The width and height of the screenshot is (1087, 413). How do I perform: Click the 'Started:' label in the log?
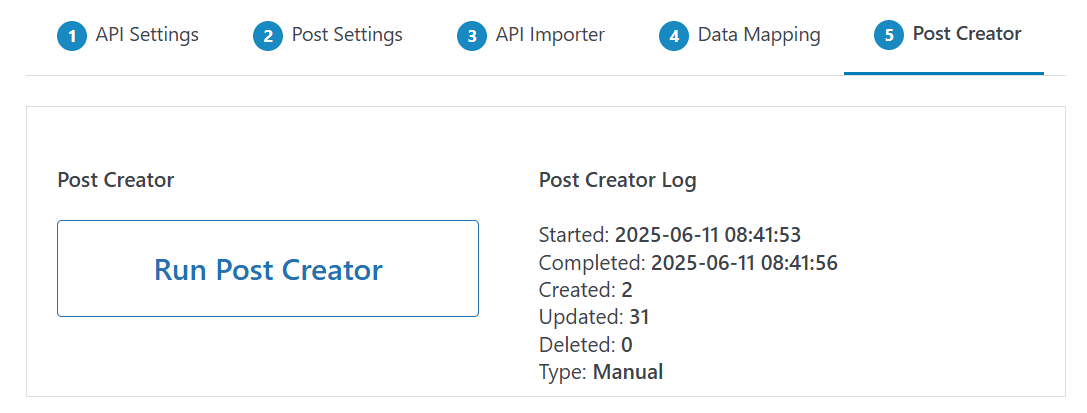[574, 236]
